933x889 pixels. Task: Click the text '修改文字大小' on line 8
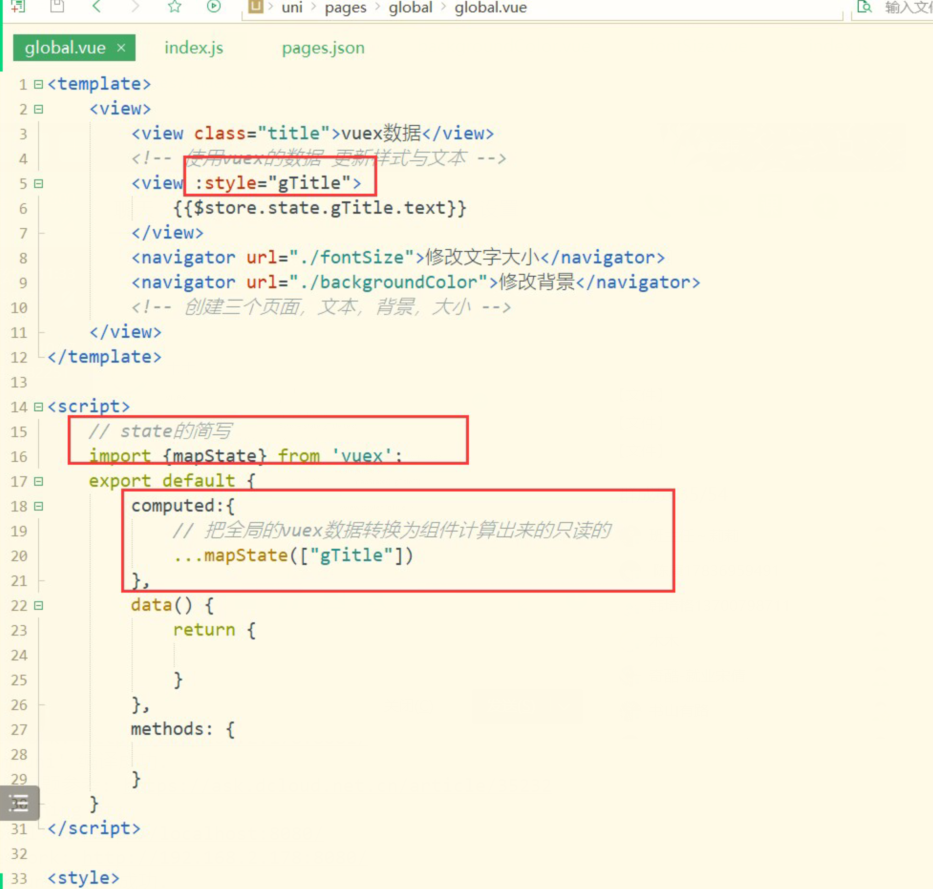pyautogui.click(x=483, y=258)
